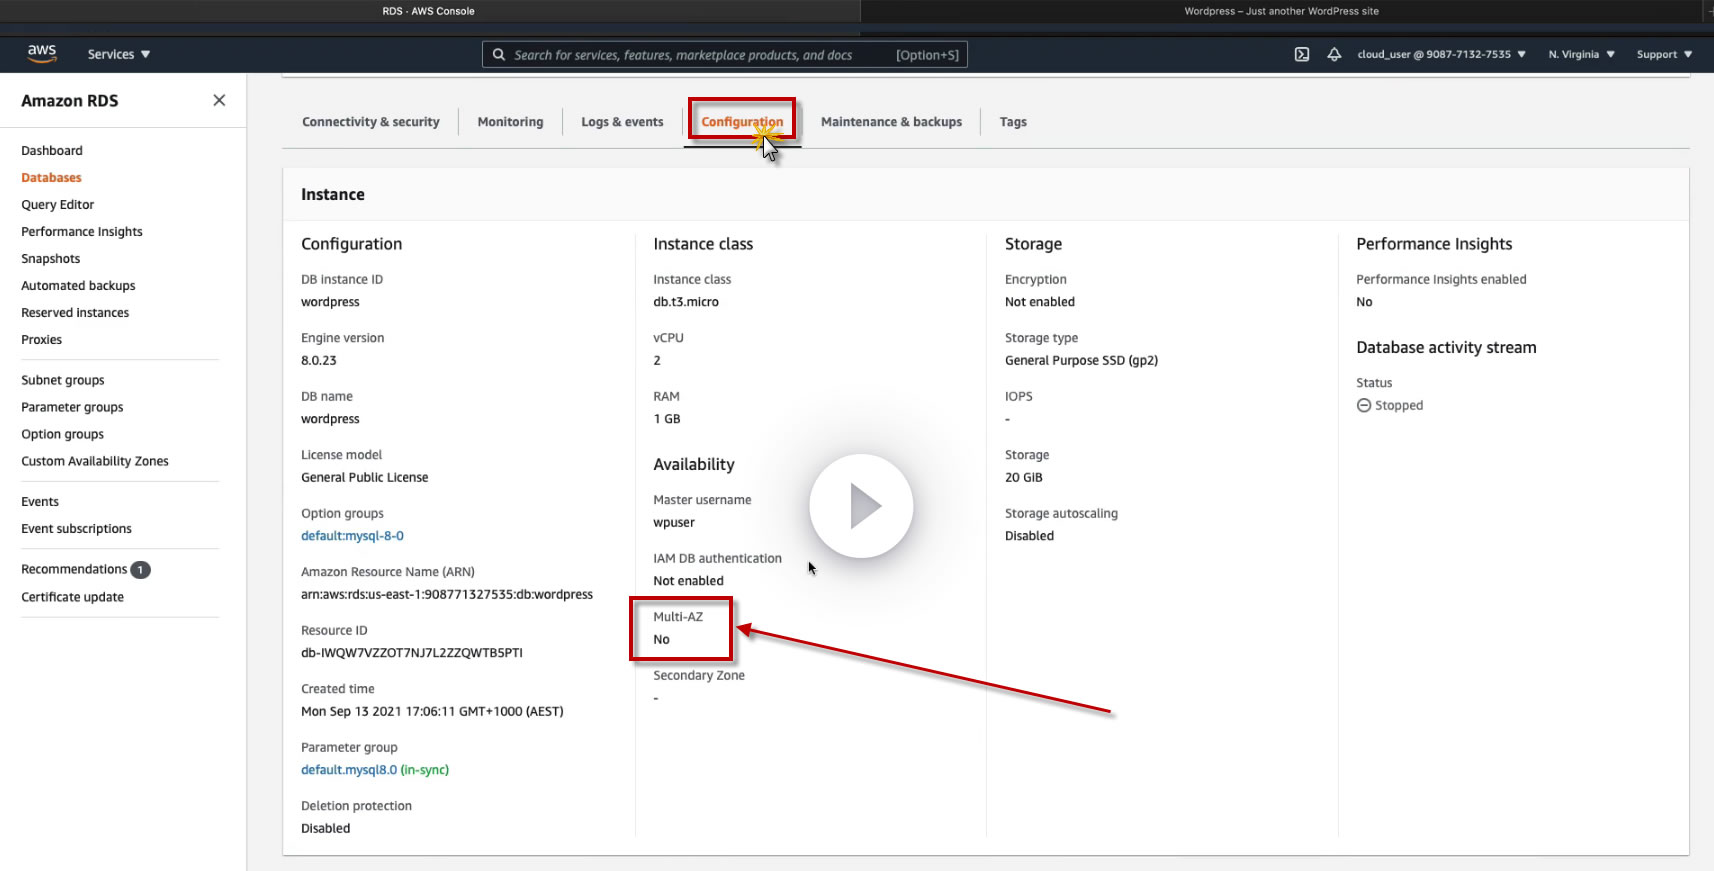The image size is (1714, 871).
Task: Open Option groups sidebar link
Action: pyautogui.click(x=63, y=434)
